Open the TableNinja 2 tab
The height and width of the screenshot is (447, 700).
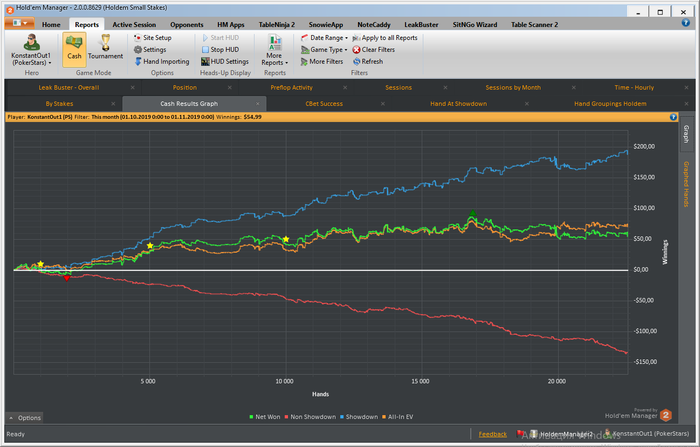click(277, 25)
